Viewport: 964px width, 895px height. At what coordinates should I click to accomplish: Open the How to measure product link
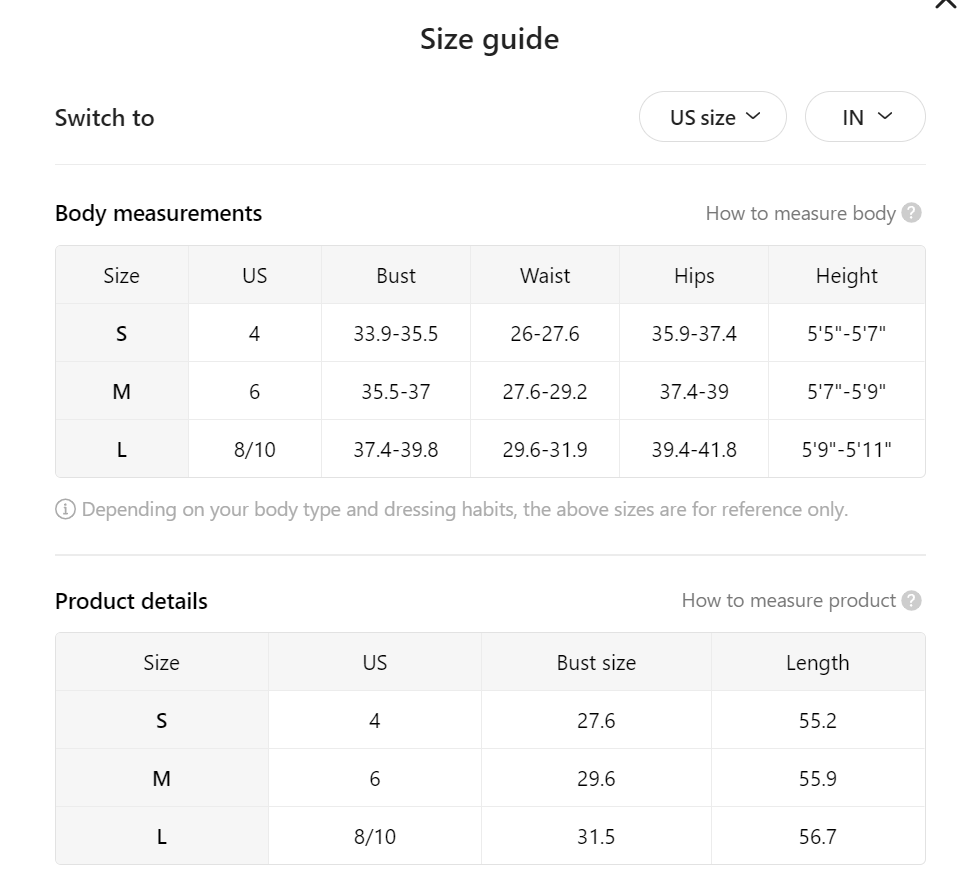click(x=788, y=600)
